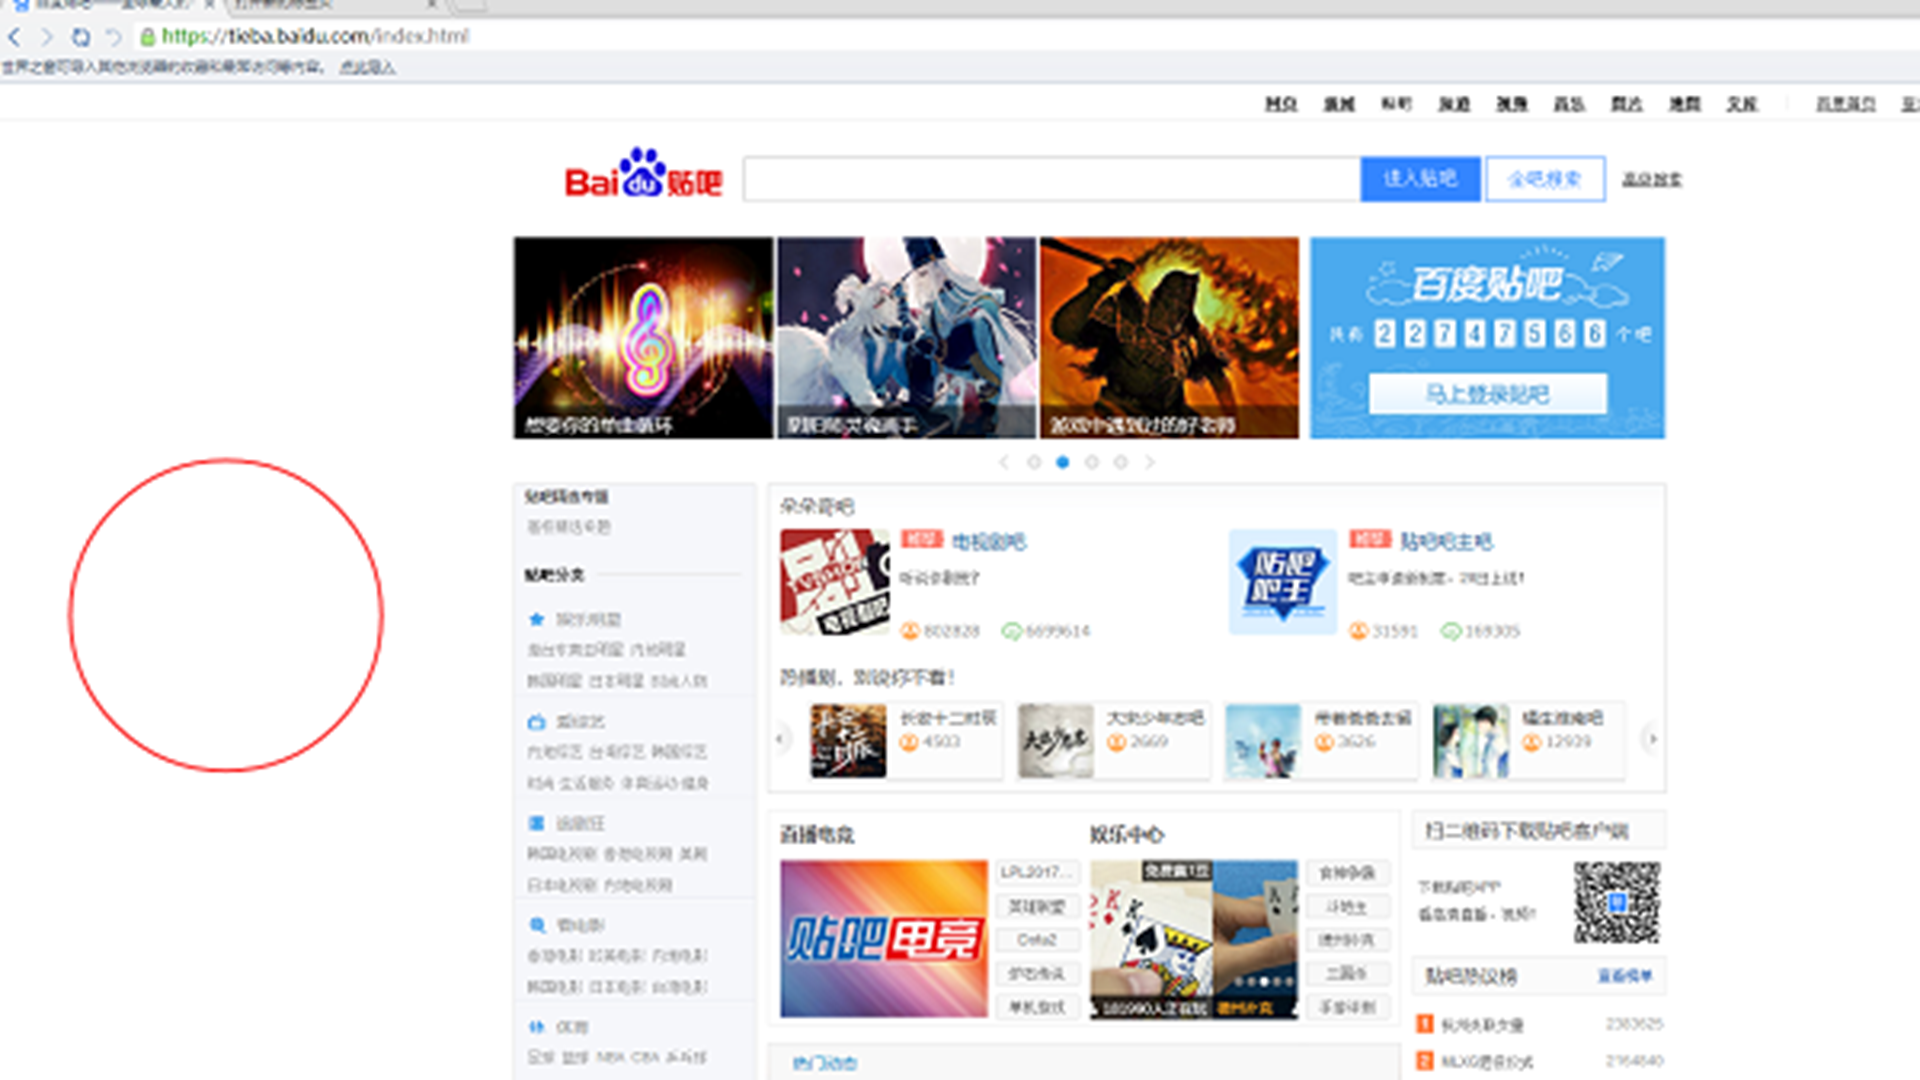Click the TV category icon in sidebar
Screen dimensions: 1920x1080
(x=536, y=721)
